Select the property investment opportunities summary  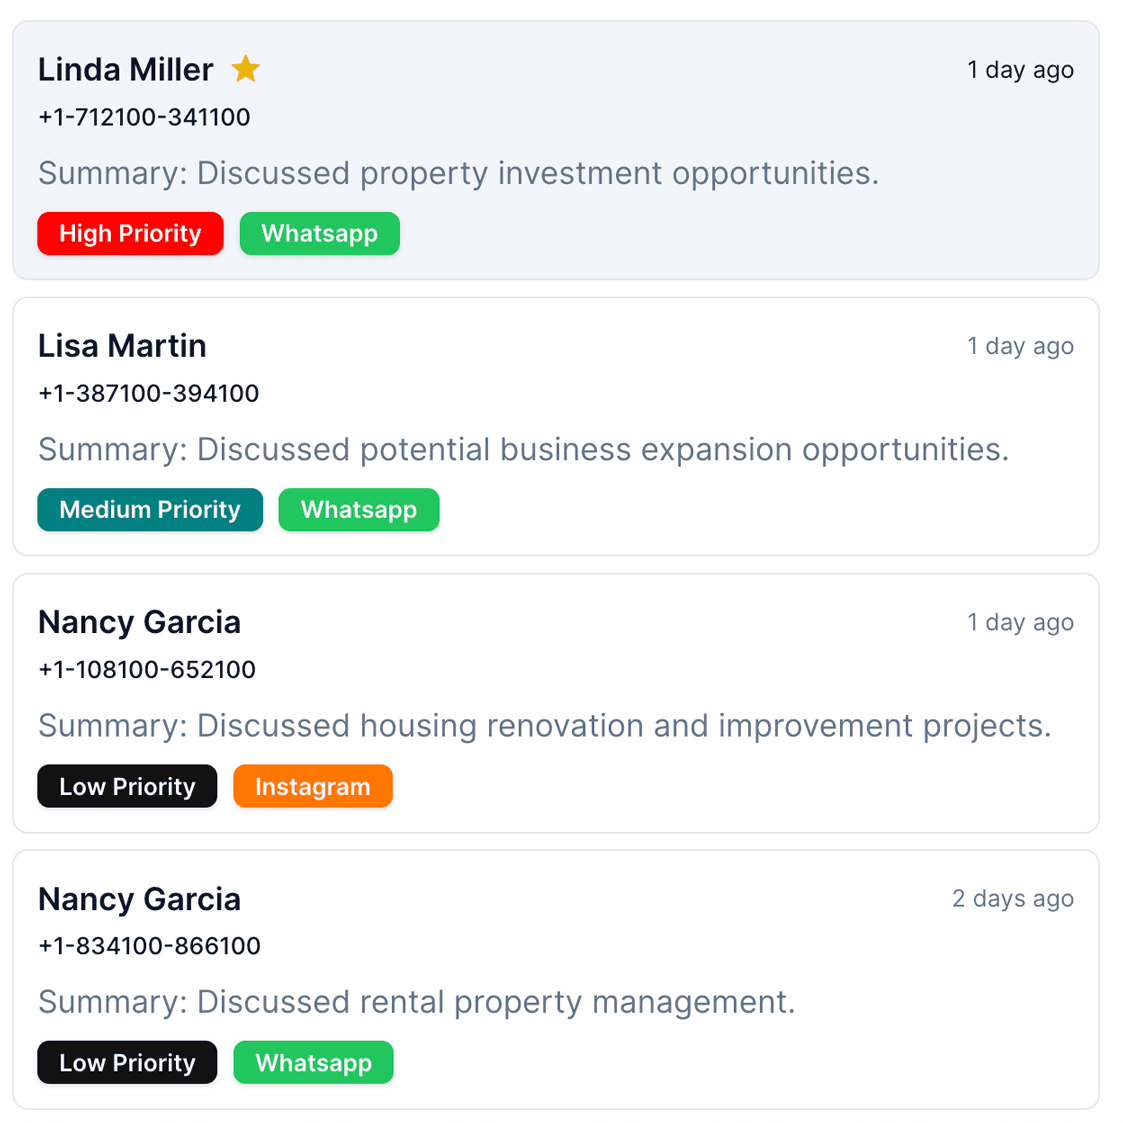(458, 173)
